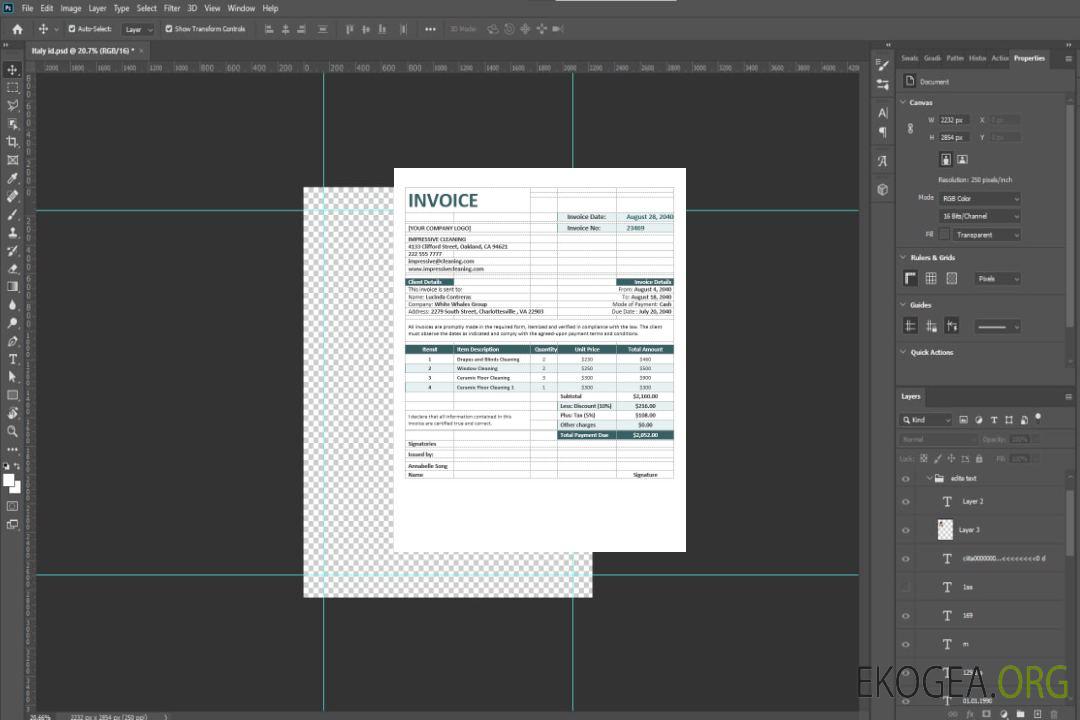Open the 3D panel icon
Image resolution: width=1080 pixels, height=720 pixels.
(883, 189)
